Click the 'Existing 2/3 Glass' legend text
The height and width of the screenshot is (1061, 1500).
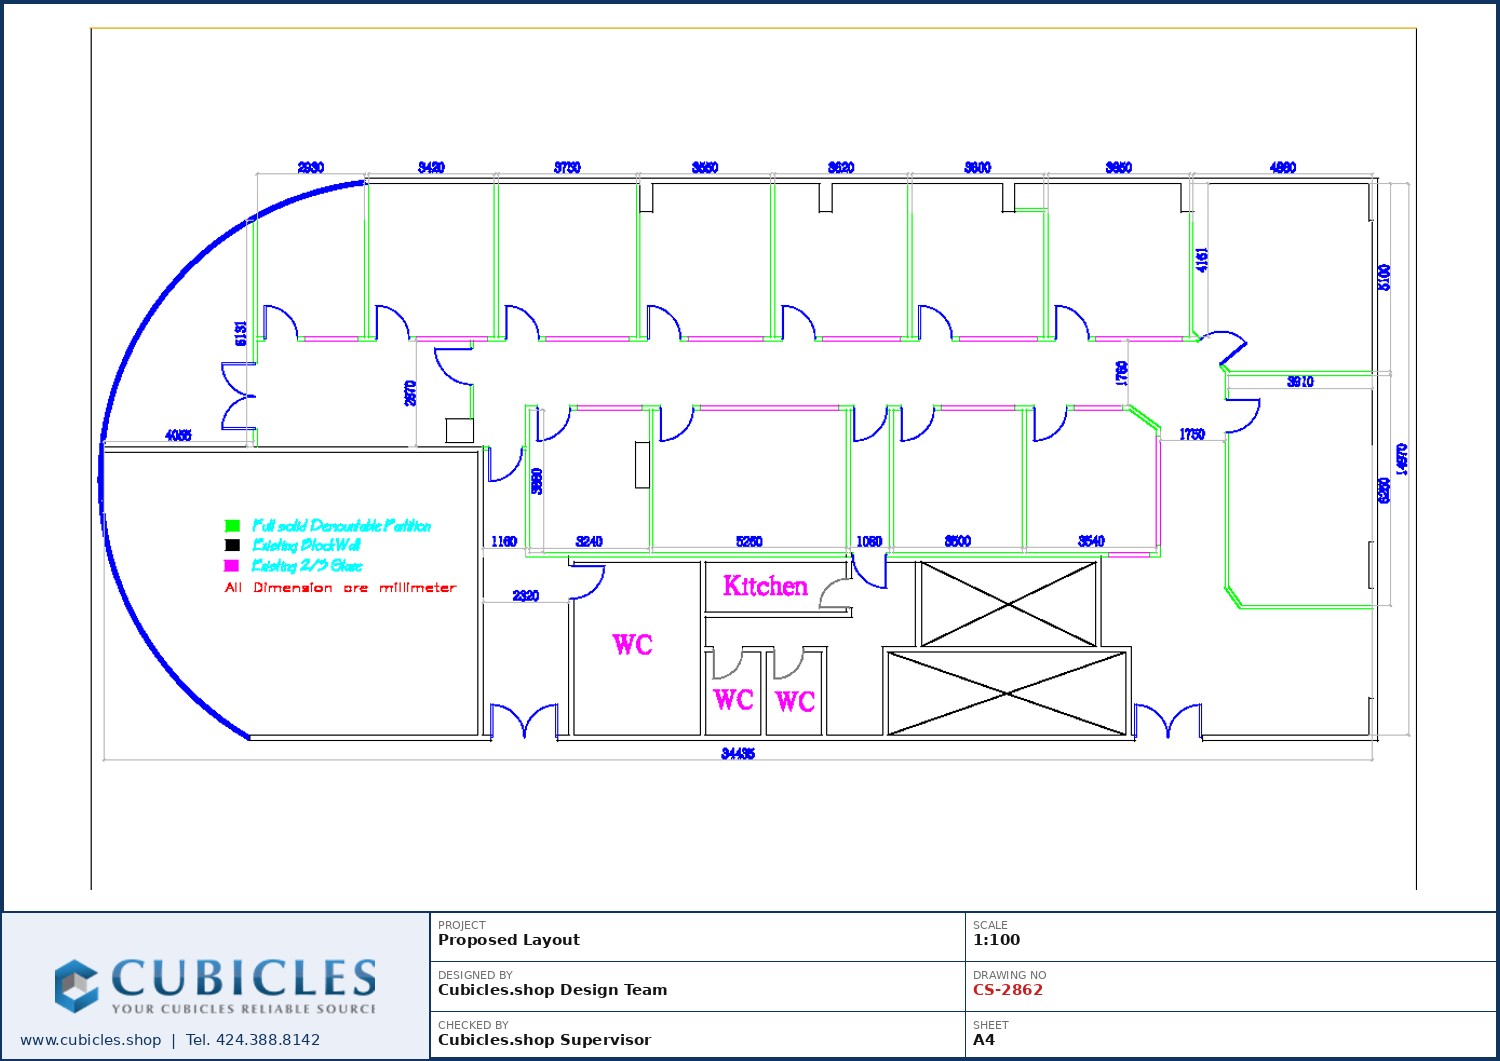pos(307,565)
